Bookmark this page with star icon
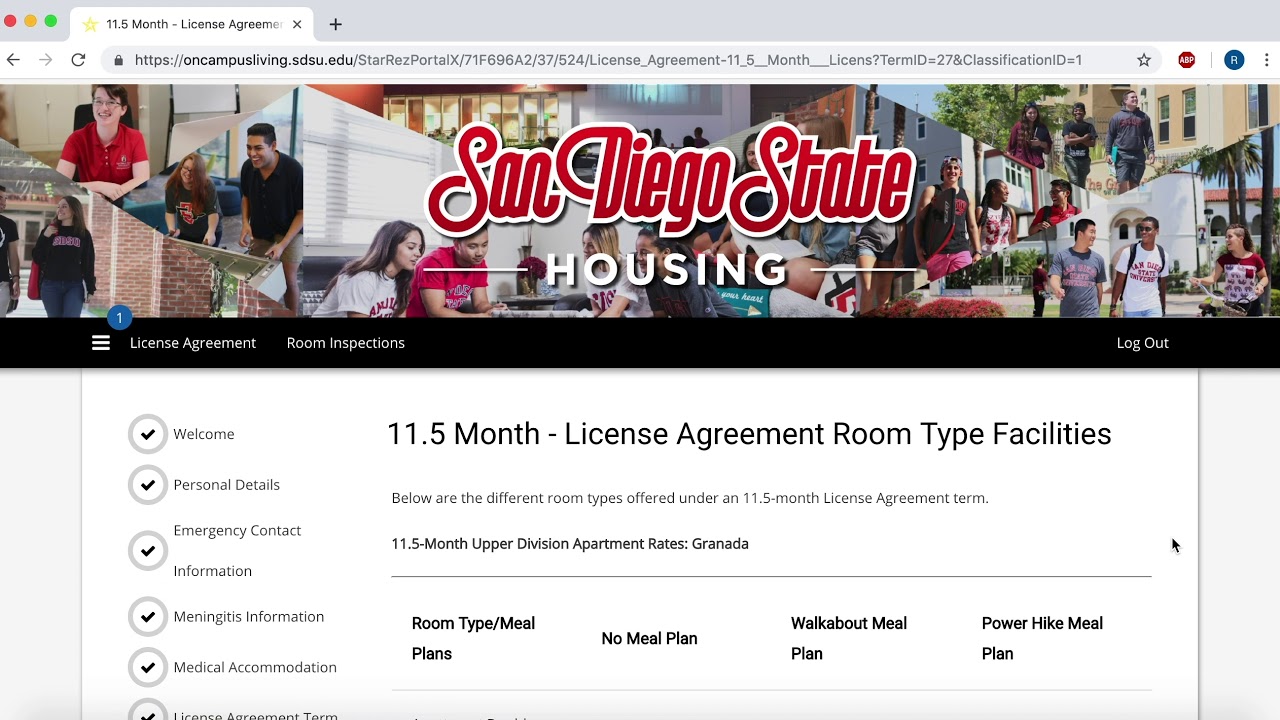Viewport: 1280px width, 720px height. (1144, 60)
